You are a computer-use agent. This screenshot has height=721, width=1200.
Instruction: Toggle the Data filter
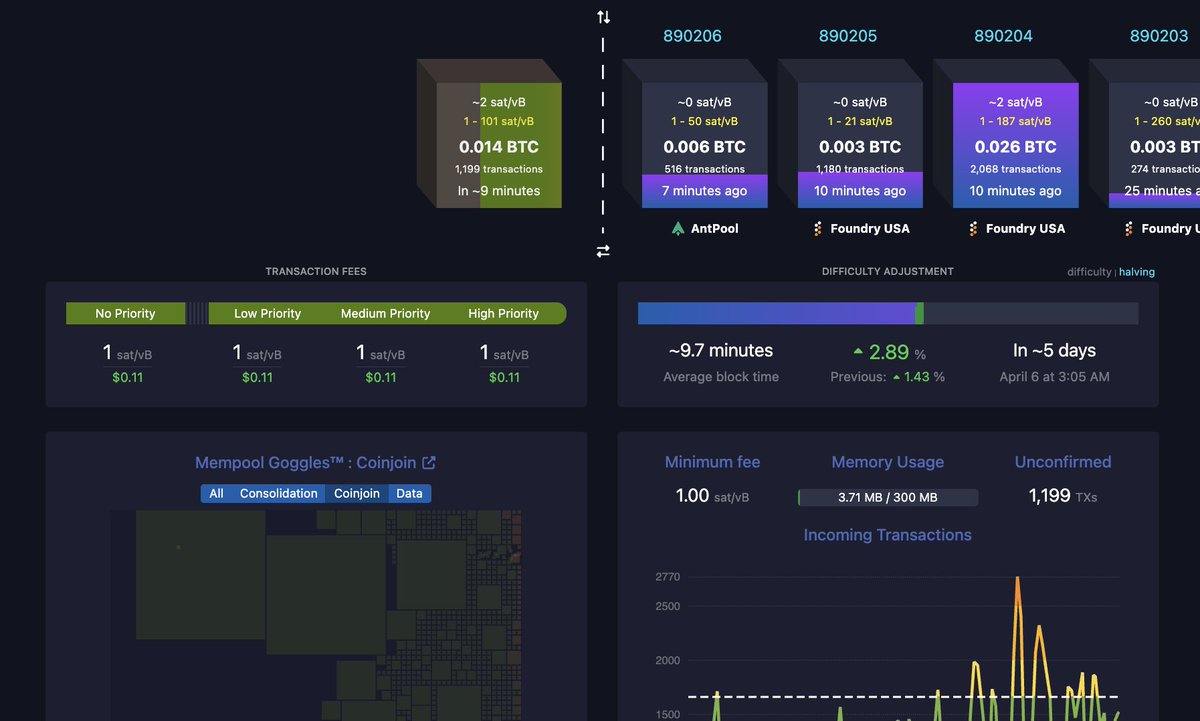(x=409, y=493)
